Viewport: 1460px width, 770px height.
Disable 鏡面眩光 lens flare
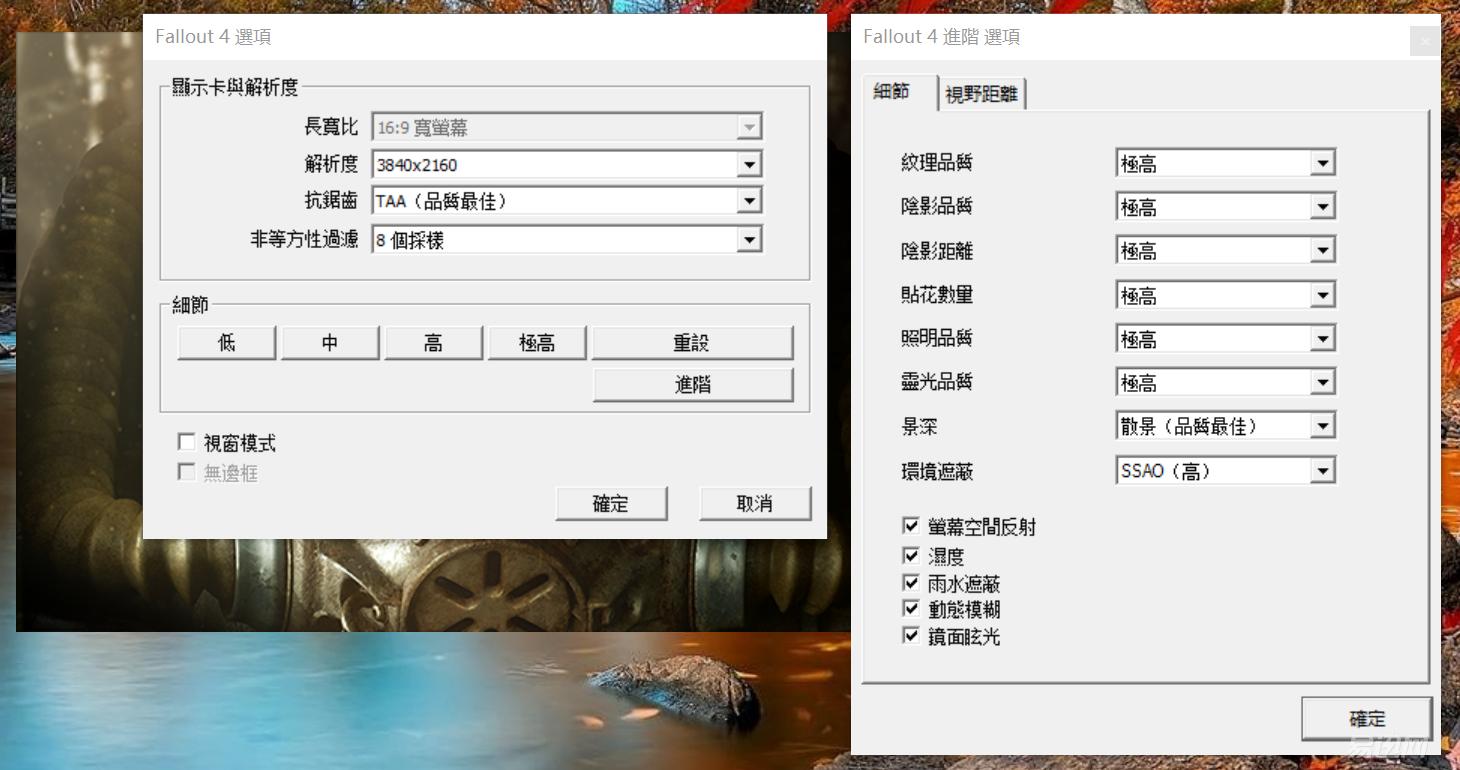click(911, 635)
